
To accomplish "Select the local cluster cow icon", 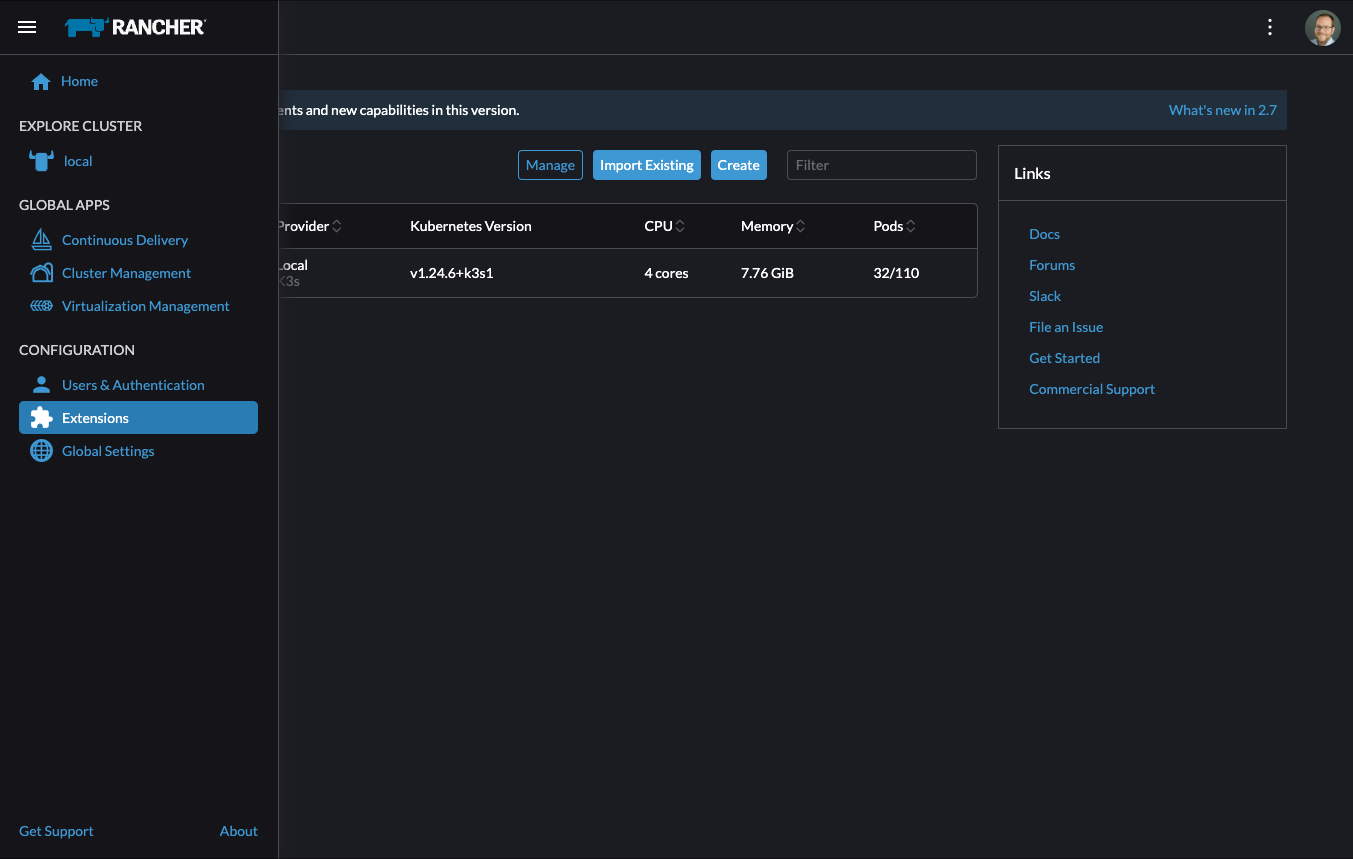I will [x=41, y=161].
